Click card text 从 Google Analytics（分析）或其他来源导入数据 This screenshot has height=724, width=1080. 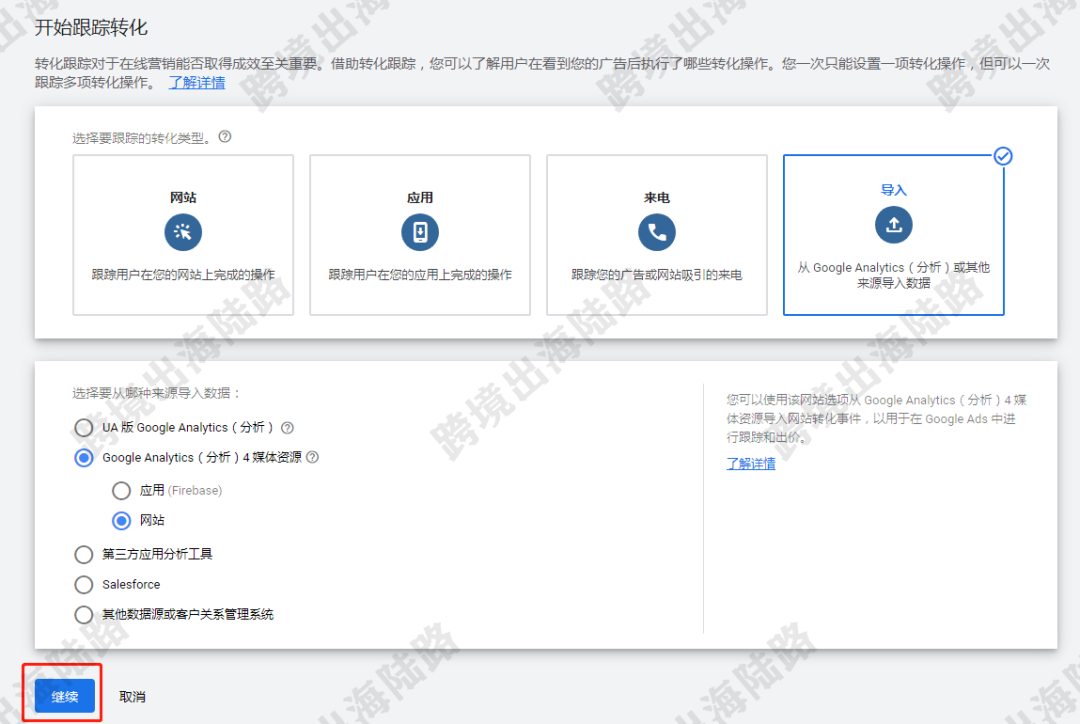893,275
